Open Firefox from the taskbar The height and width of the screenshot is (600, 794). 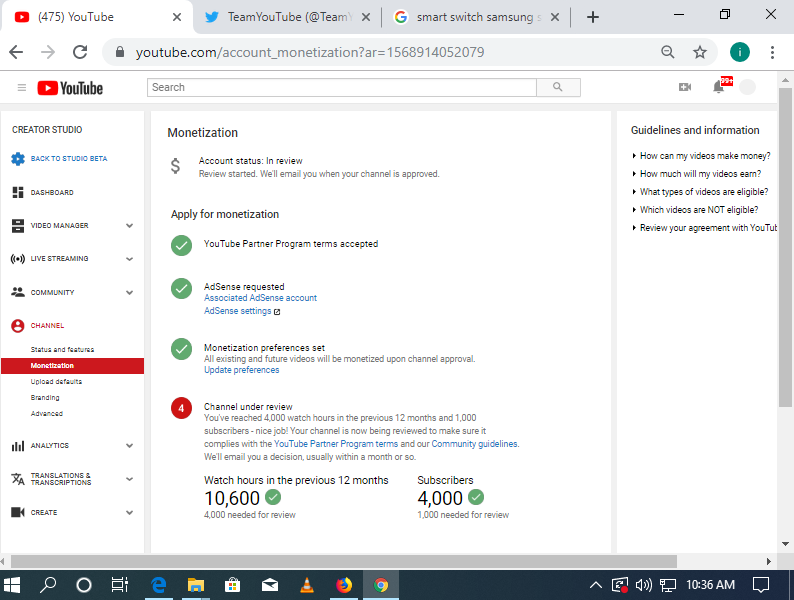[344, 585]
